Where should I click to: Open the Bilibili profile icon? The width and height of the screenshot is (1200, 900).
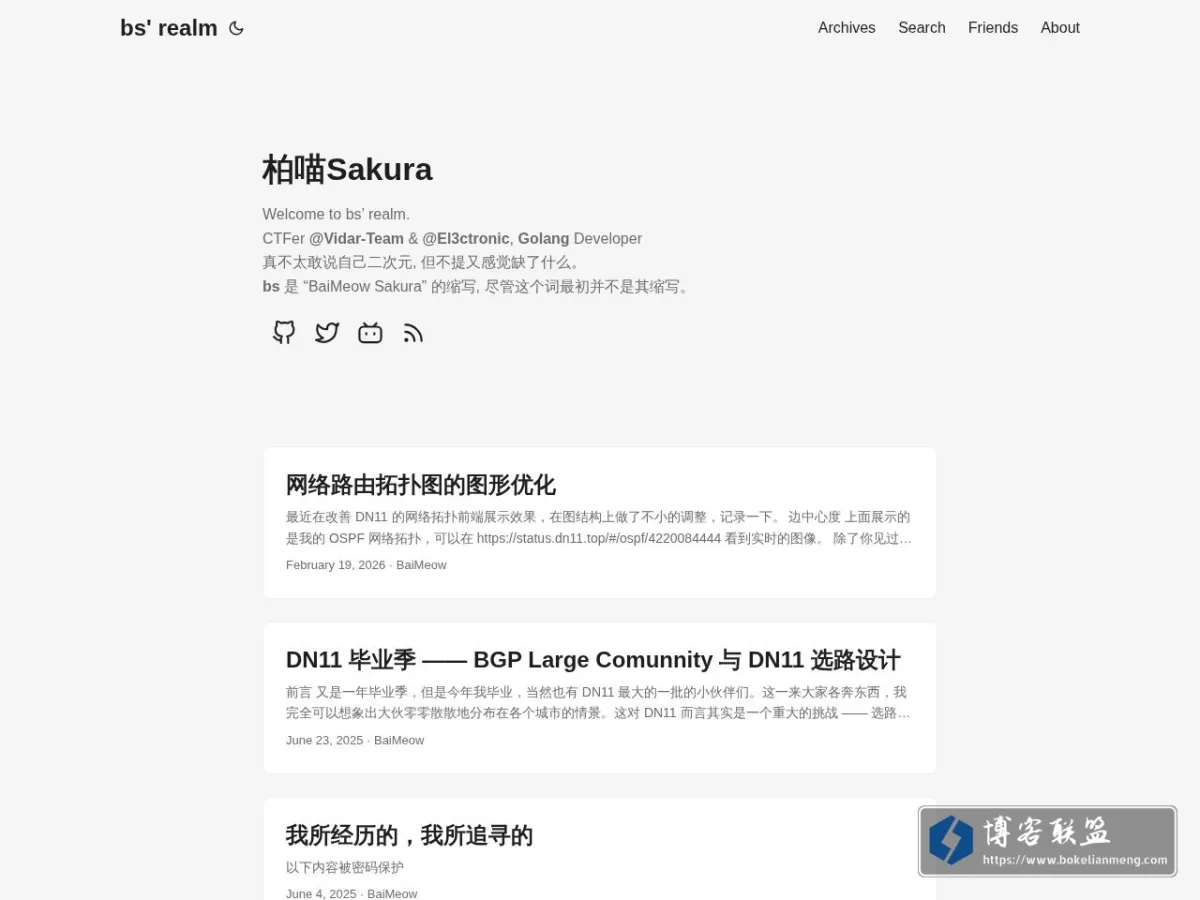[370, 333]
